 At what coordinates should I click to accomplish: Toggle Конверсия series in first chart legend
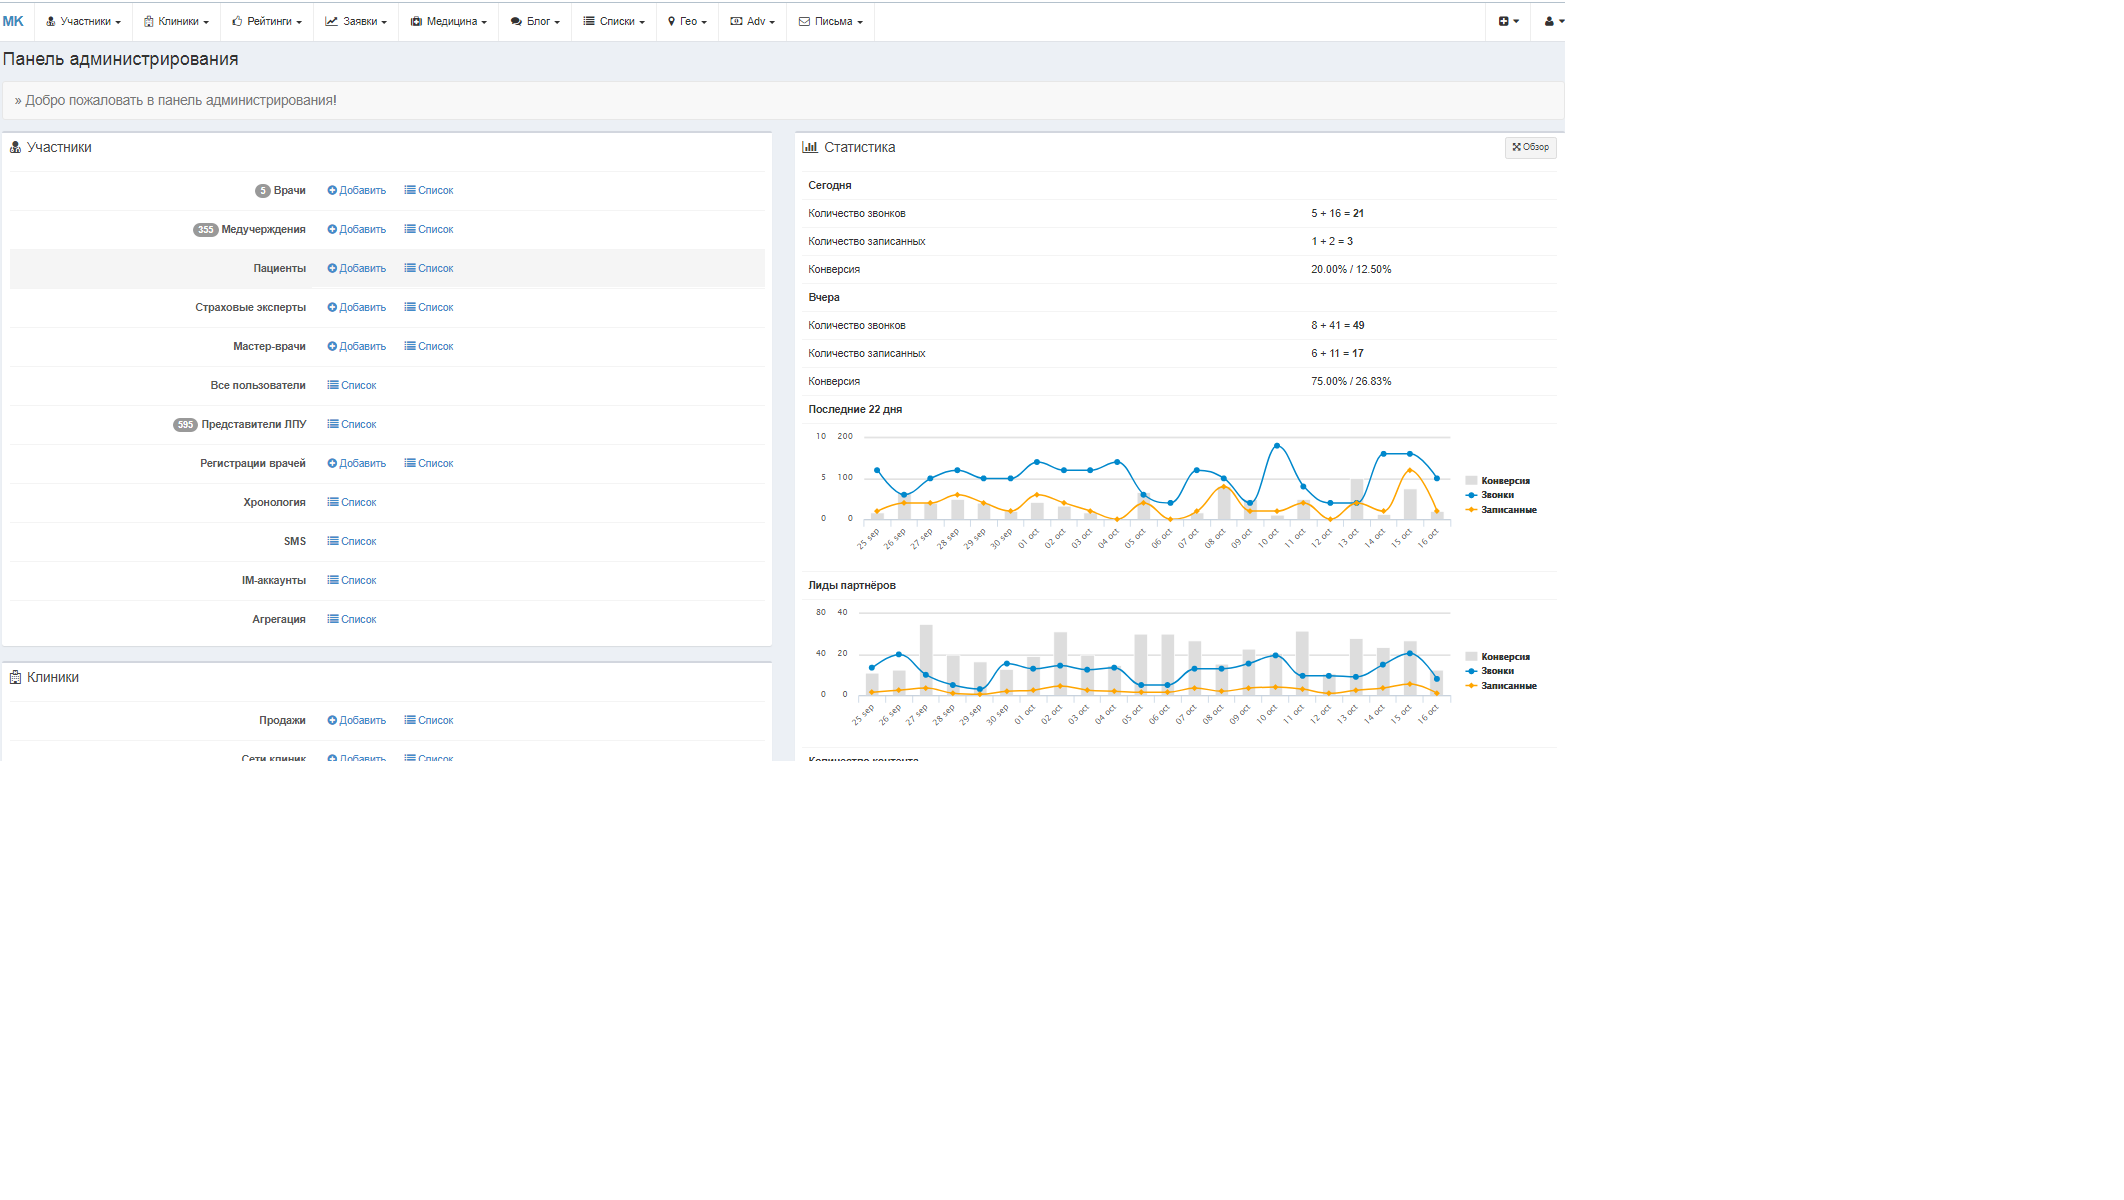click(1504, 481)
